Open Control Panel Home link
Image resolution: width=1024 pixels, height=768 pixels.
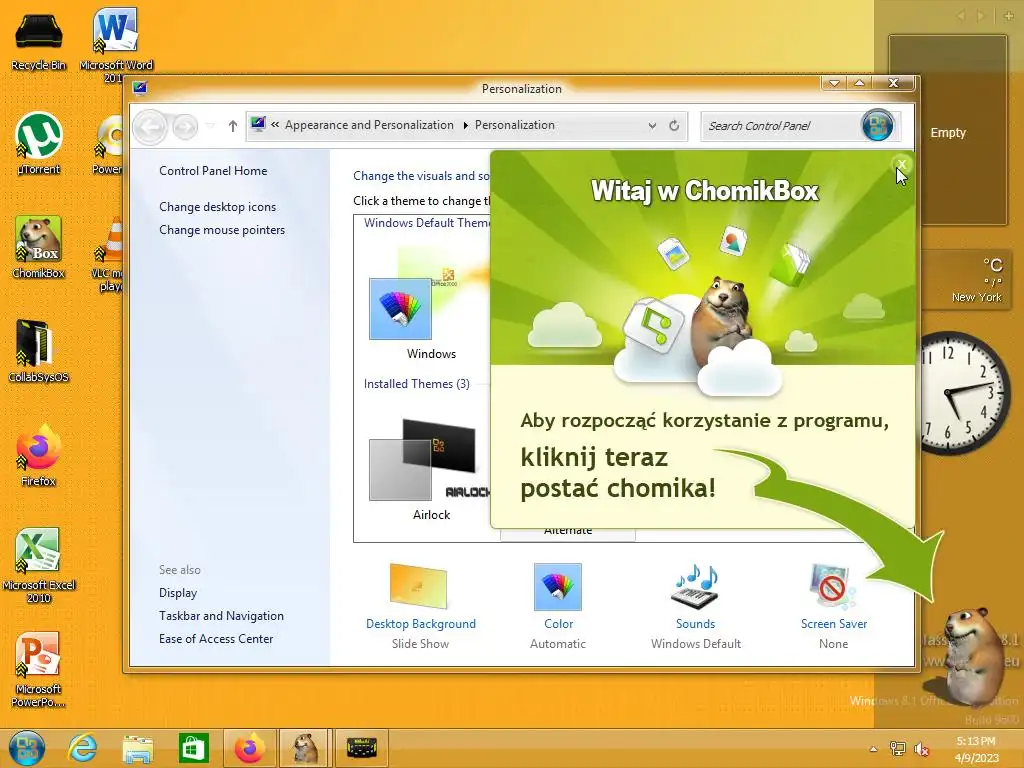tap(213, 170)
